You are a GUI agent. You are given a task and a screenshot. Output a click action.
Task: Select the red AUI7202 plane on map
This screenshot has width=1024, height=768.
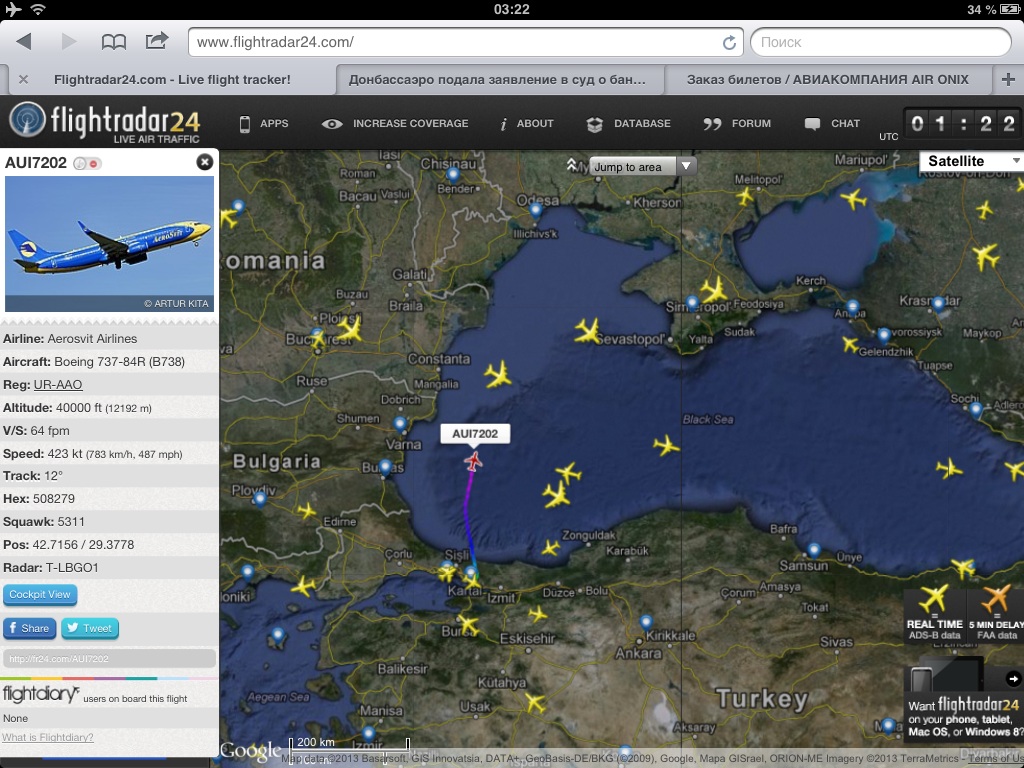[x=473, y=460]
